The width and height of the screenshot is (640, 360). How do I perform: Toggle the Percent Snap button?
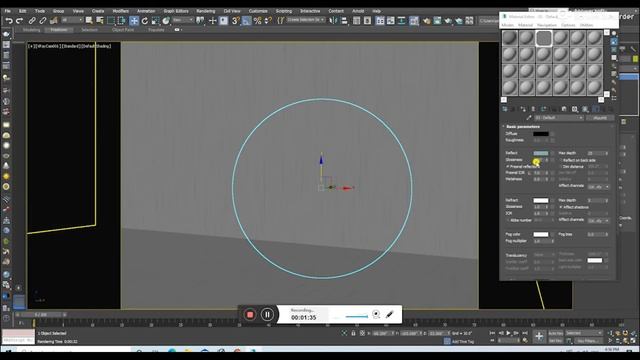click(x=257, y=20)
